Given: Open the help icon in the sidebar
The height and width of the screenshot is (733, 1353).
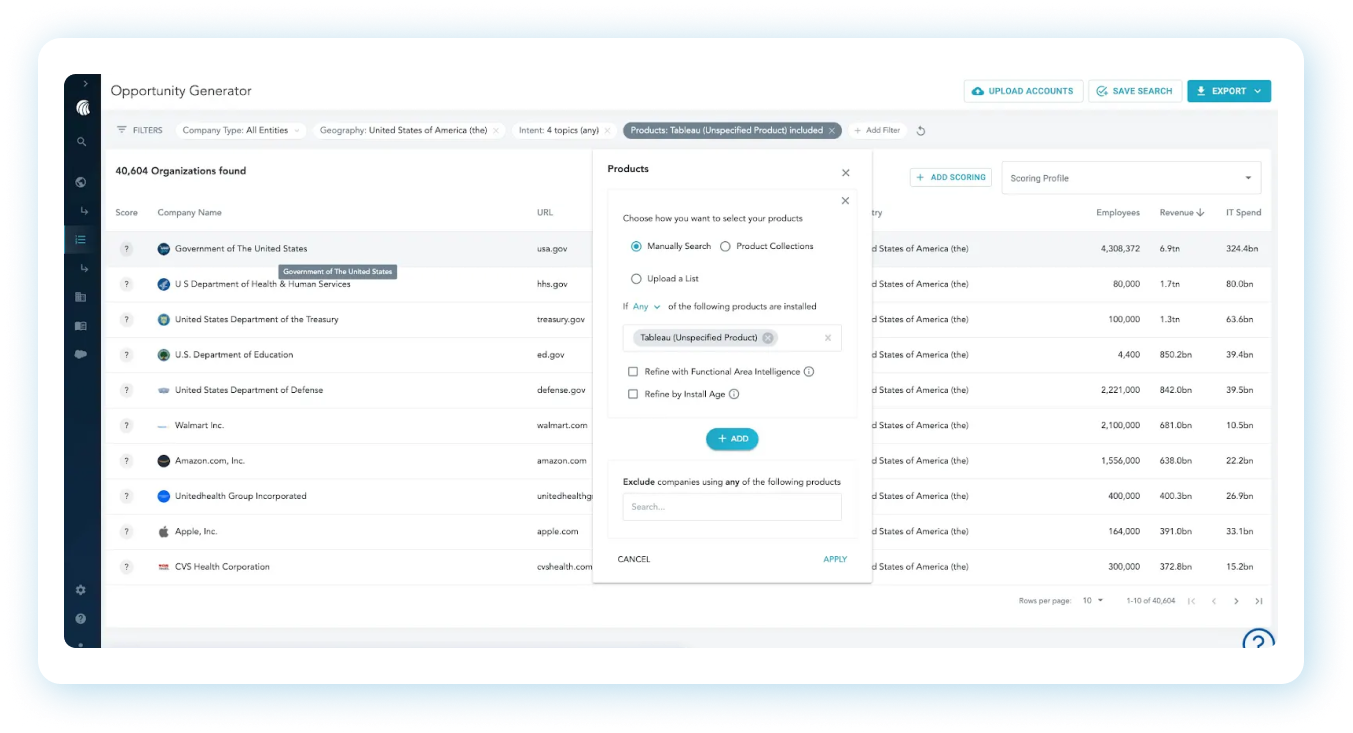Looking at the screenshot, I should 81,619.
